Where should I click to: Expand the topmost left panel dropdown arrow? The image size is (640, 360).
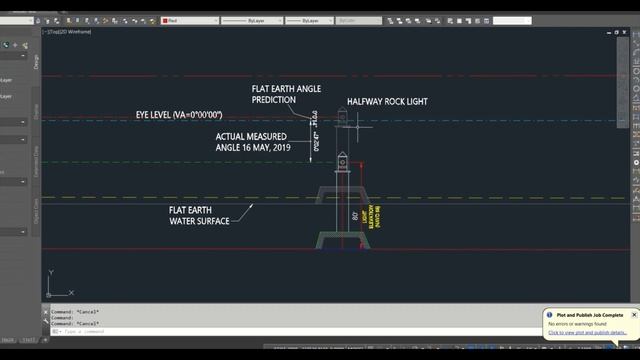pyautogui.click(x=23, y=56)
